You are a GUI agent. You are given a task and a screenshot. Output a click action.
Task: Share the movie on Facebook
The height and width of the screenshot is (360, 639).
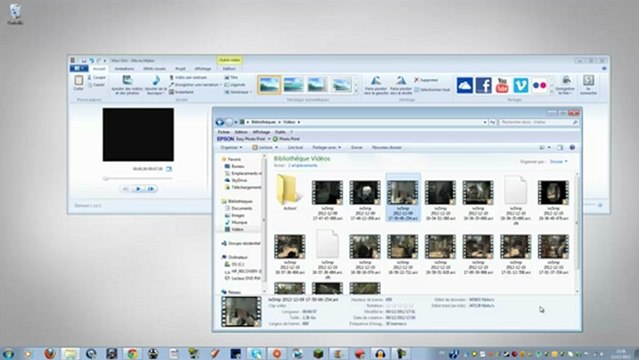click(483, 85)
